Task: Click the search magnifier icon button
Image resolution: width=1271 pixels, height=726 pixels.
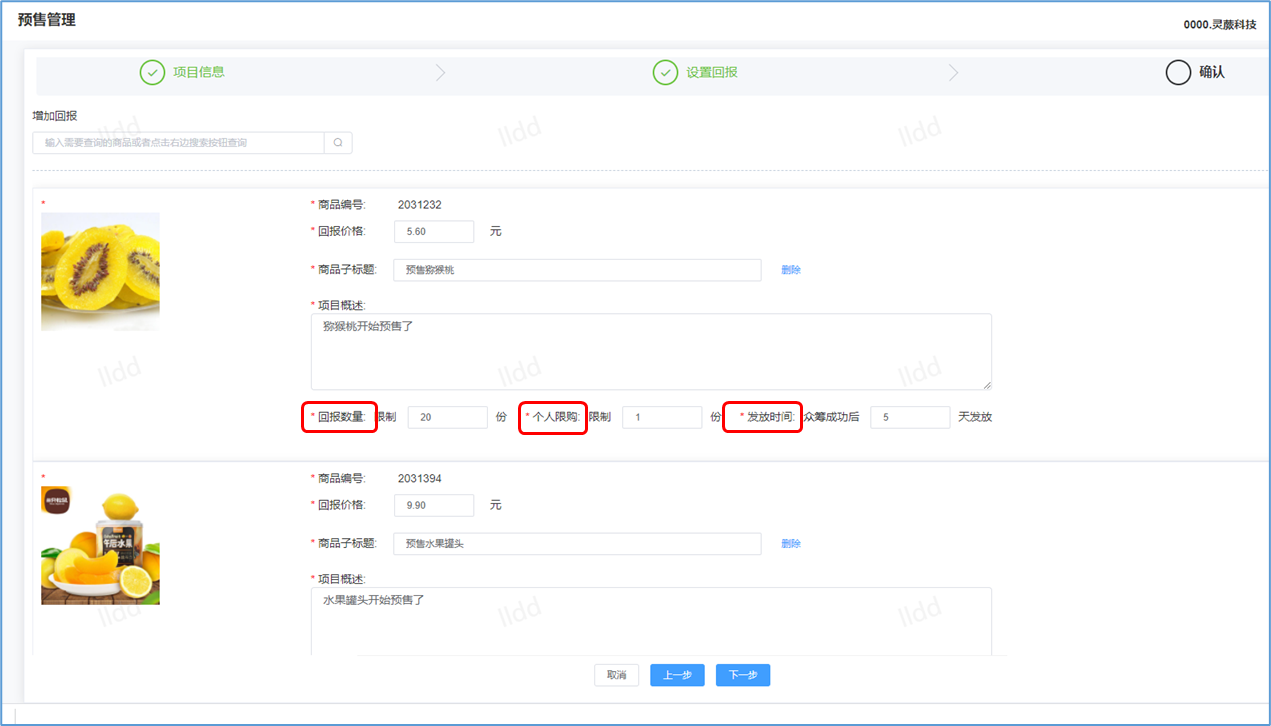Action: (x=338, y=143)
